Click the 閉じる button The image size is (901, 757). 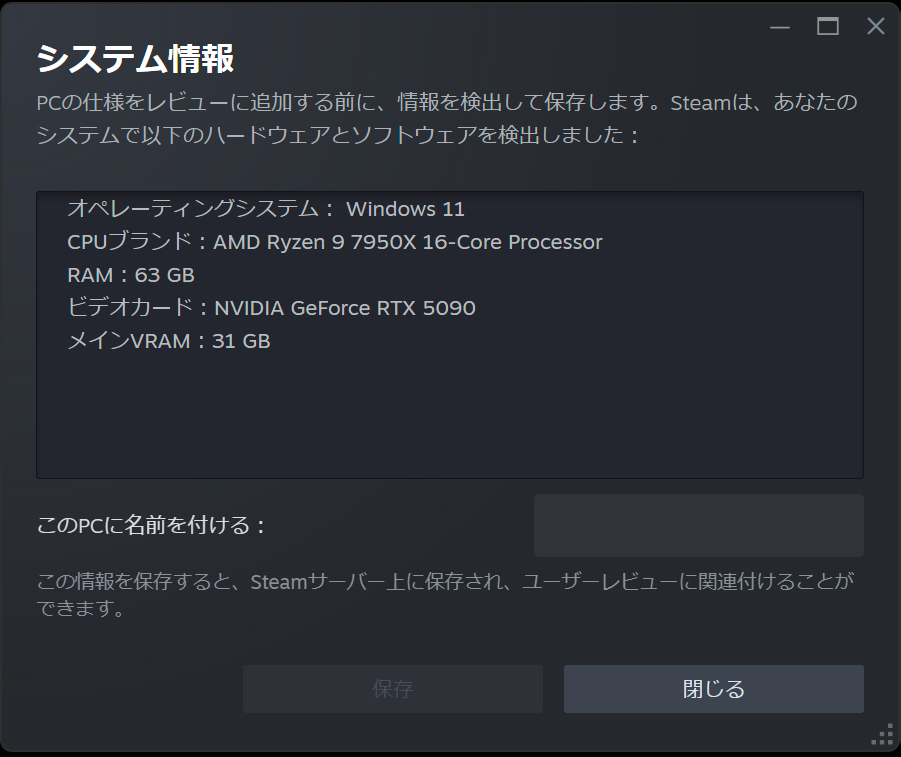(713, 689)
